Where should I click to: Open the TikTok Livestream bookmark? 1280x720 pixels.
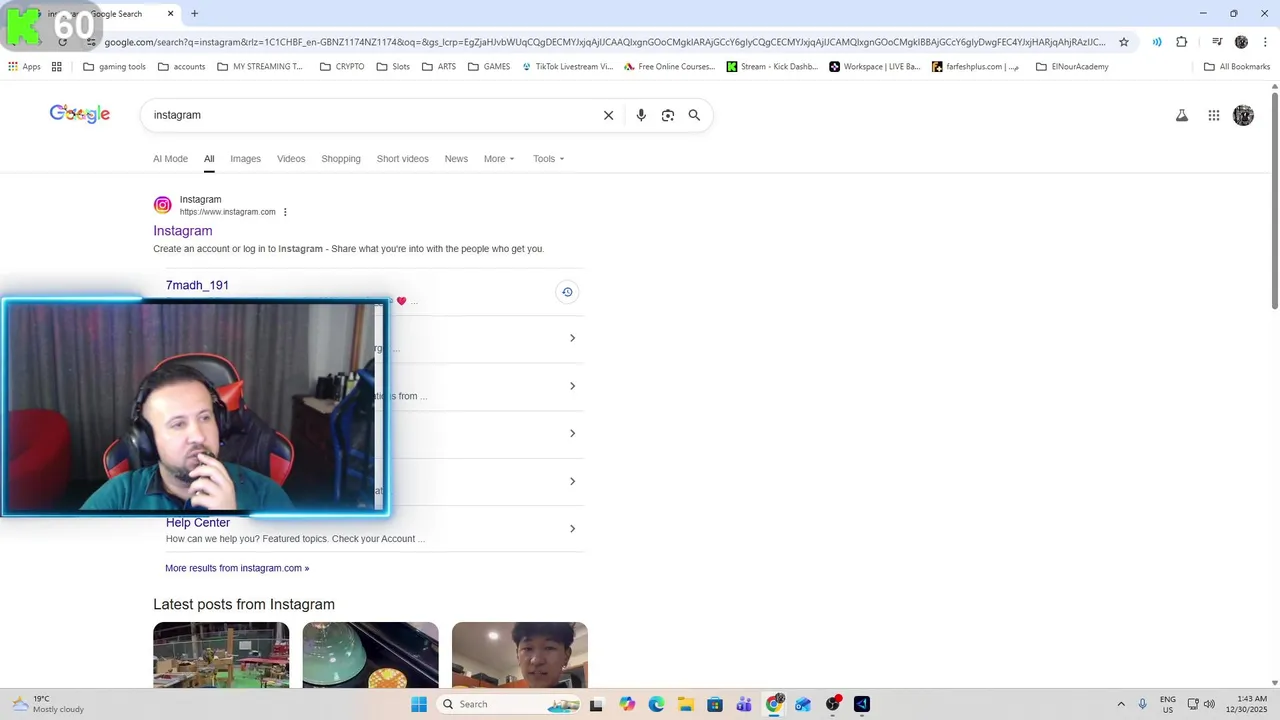coord(567,67)
